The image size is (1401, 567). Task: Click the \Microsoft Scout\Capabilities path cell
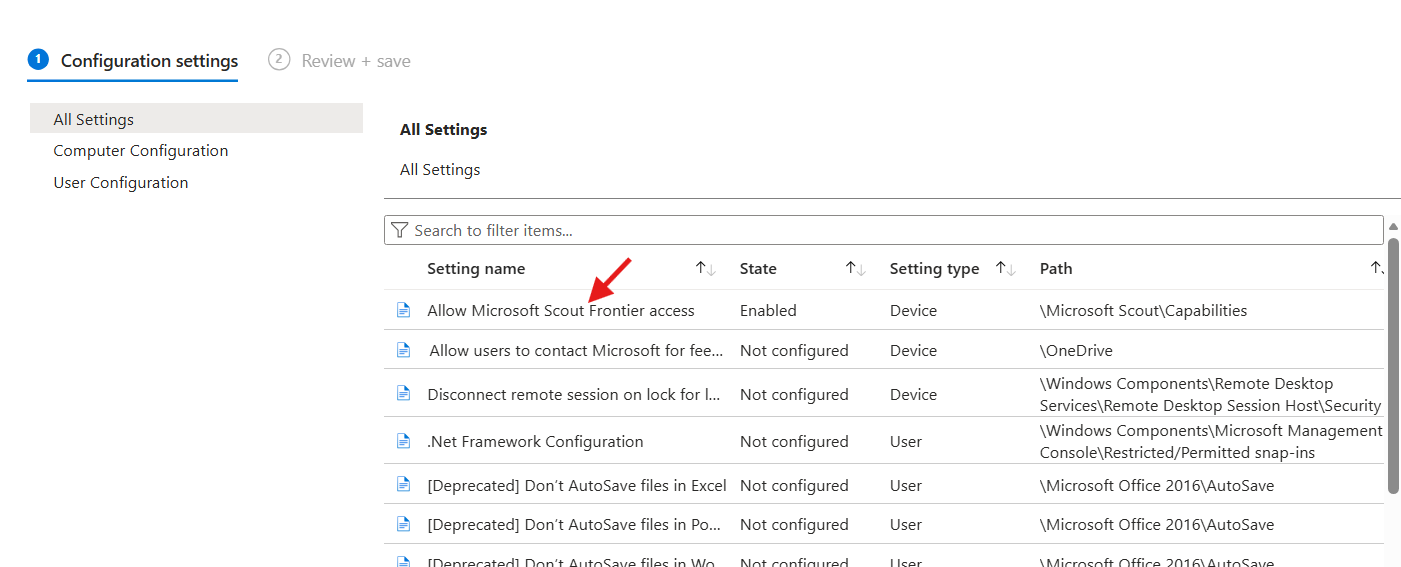[x=1144, y=310]
